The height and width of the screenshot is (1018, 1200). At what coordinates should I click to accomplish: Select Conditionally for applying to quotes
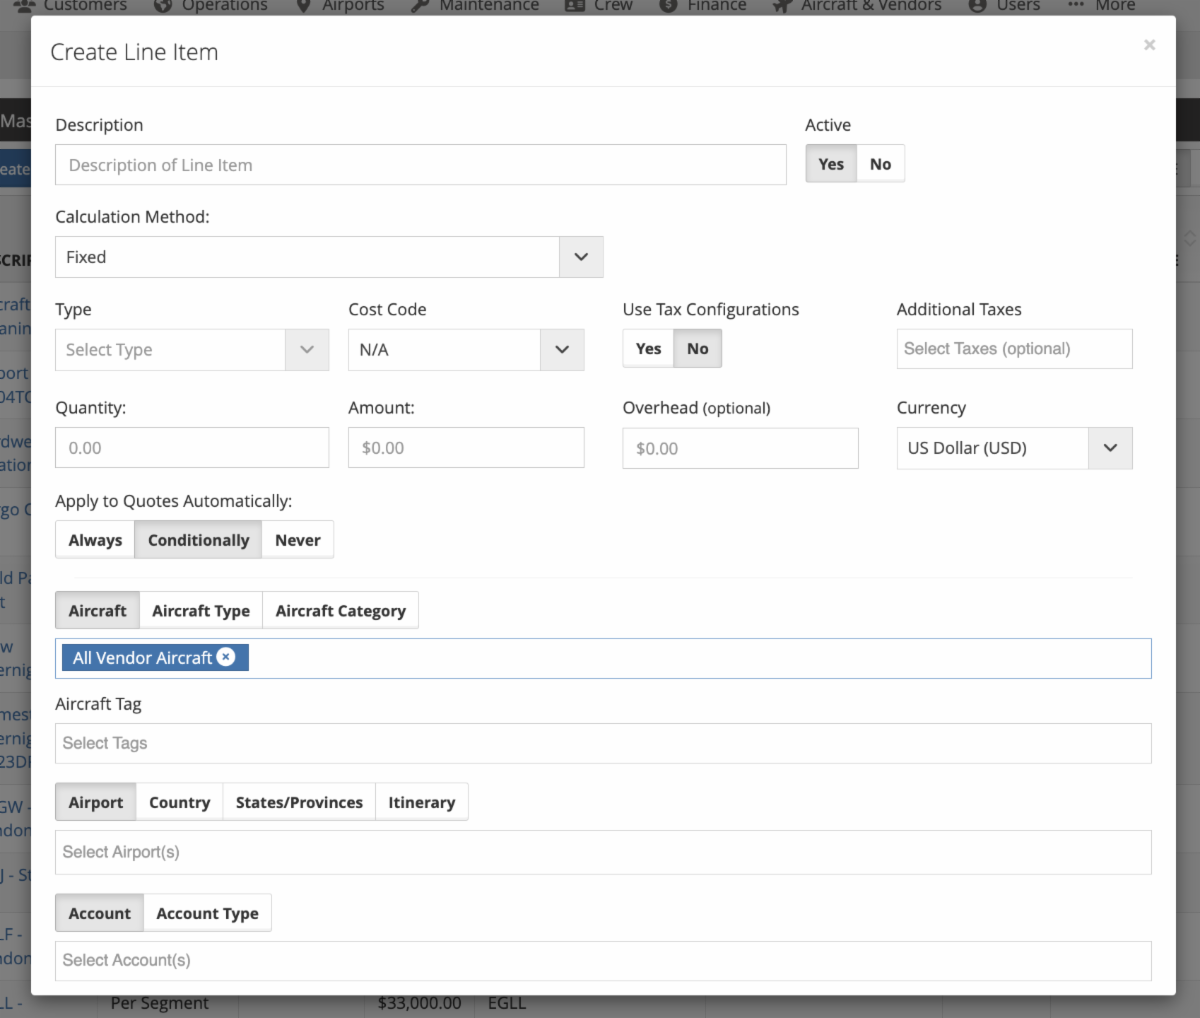198,540
